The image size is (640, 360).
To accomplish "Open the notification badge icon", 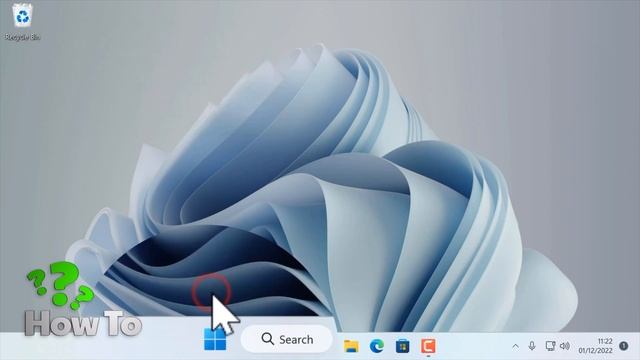I will point(624,346).
